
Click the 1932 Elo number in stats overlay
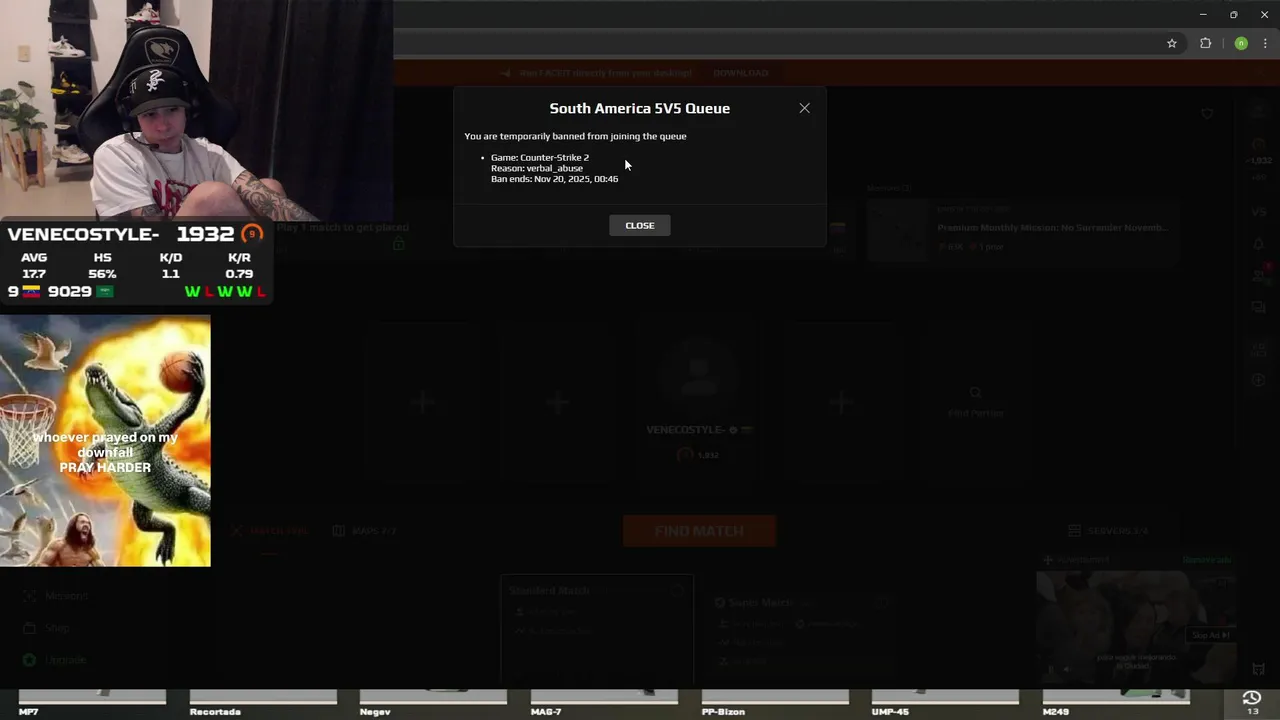(x=205, y=234)
